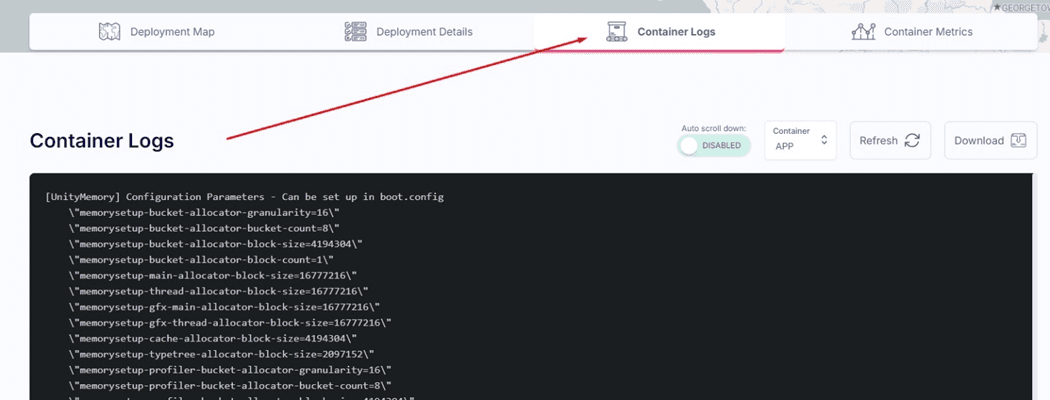Click the "Container Logs" page heading
Viewport: 1050px width, 400px height.
(x=102, y=141)
